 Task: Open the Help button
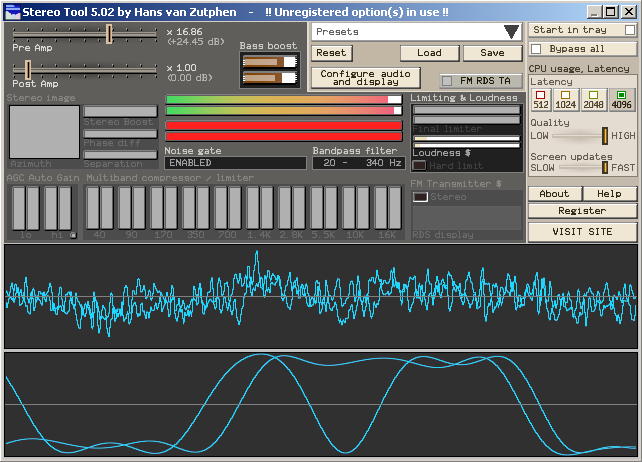tap(609, 193)
